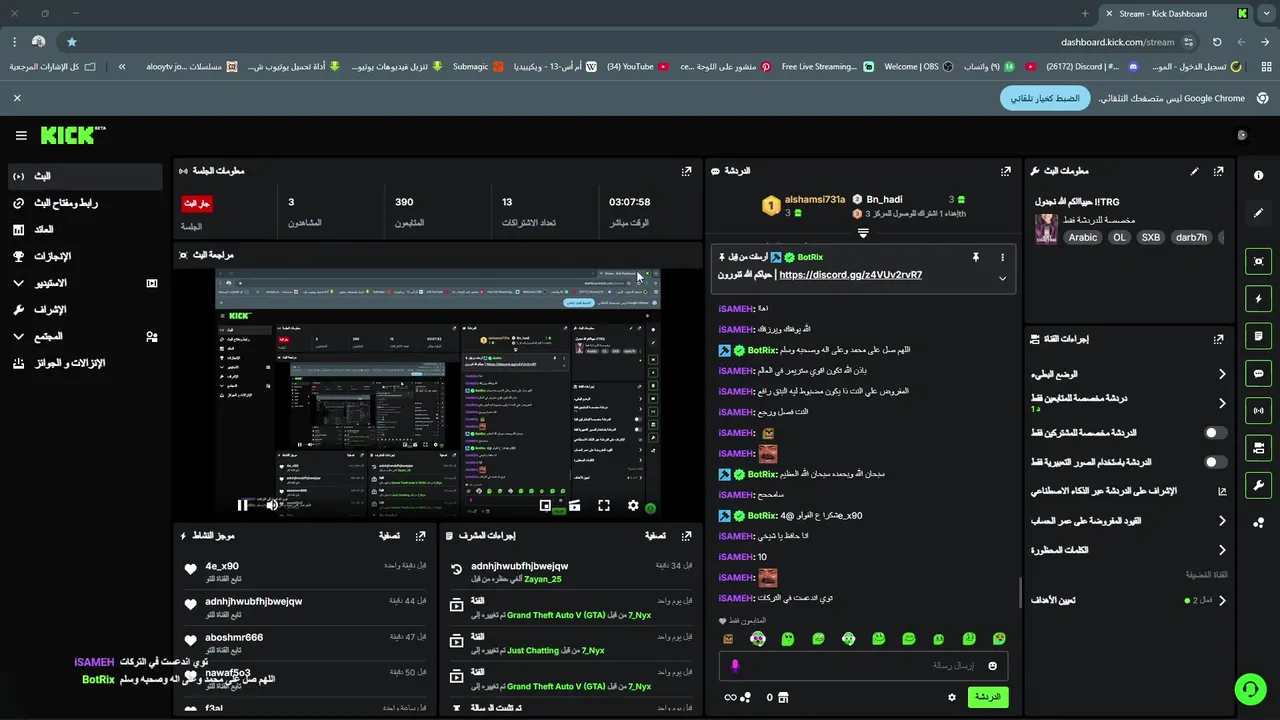Image resolution: width=1280 pixels, height=720 pixels.
Task: Collapse the chat leaderboard arrow
Action: (x=863, y=233)
